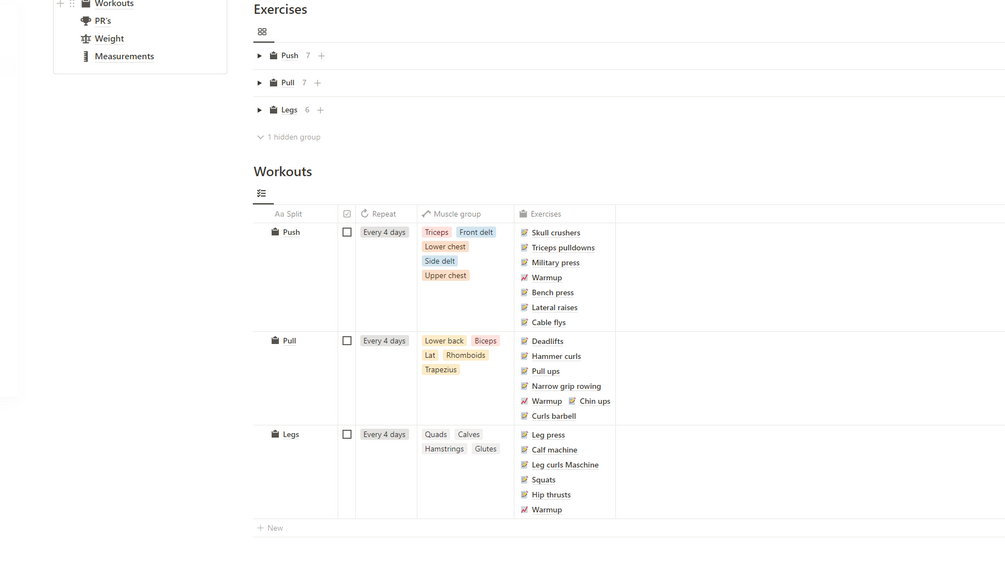
Task: Show the 1 hidden group
Action: [x=289, y=137]
